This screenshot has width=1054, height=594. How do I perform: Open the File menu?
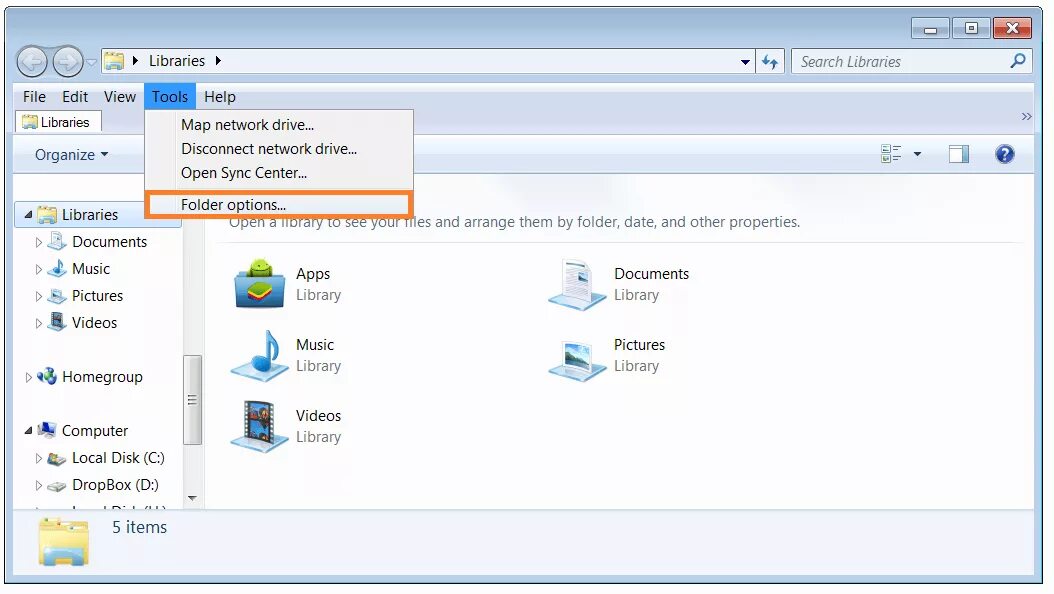click(x=34, y=97)
